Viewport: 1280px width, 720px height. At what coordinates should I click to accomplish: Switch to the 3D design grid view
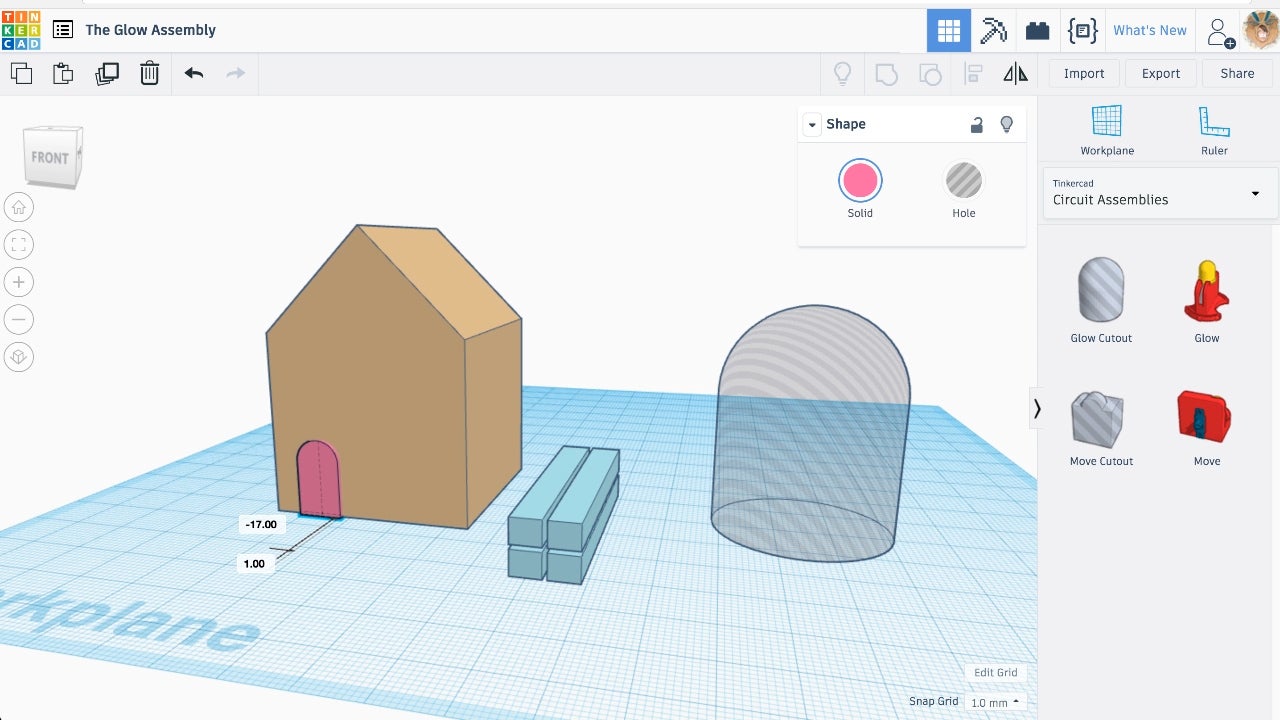(x=949, y=30)
